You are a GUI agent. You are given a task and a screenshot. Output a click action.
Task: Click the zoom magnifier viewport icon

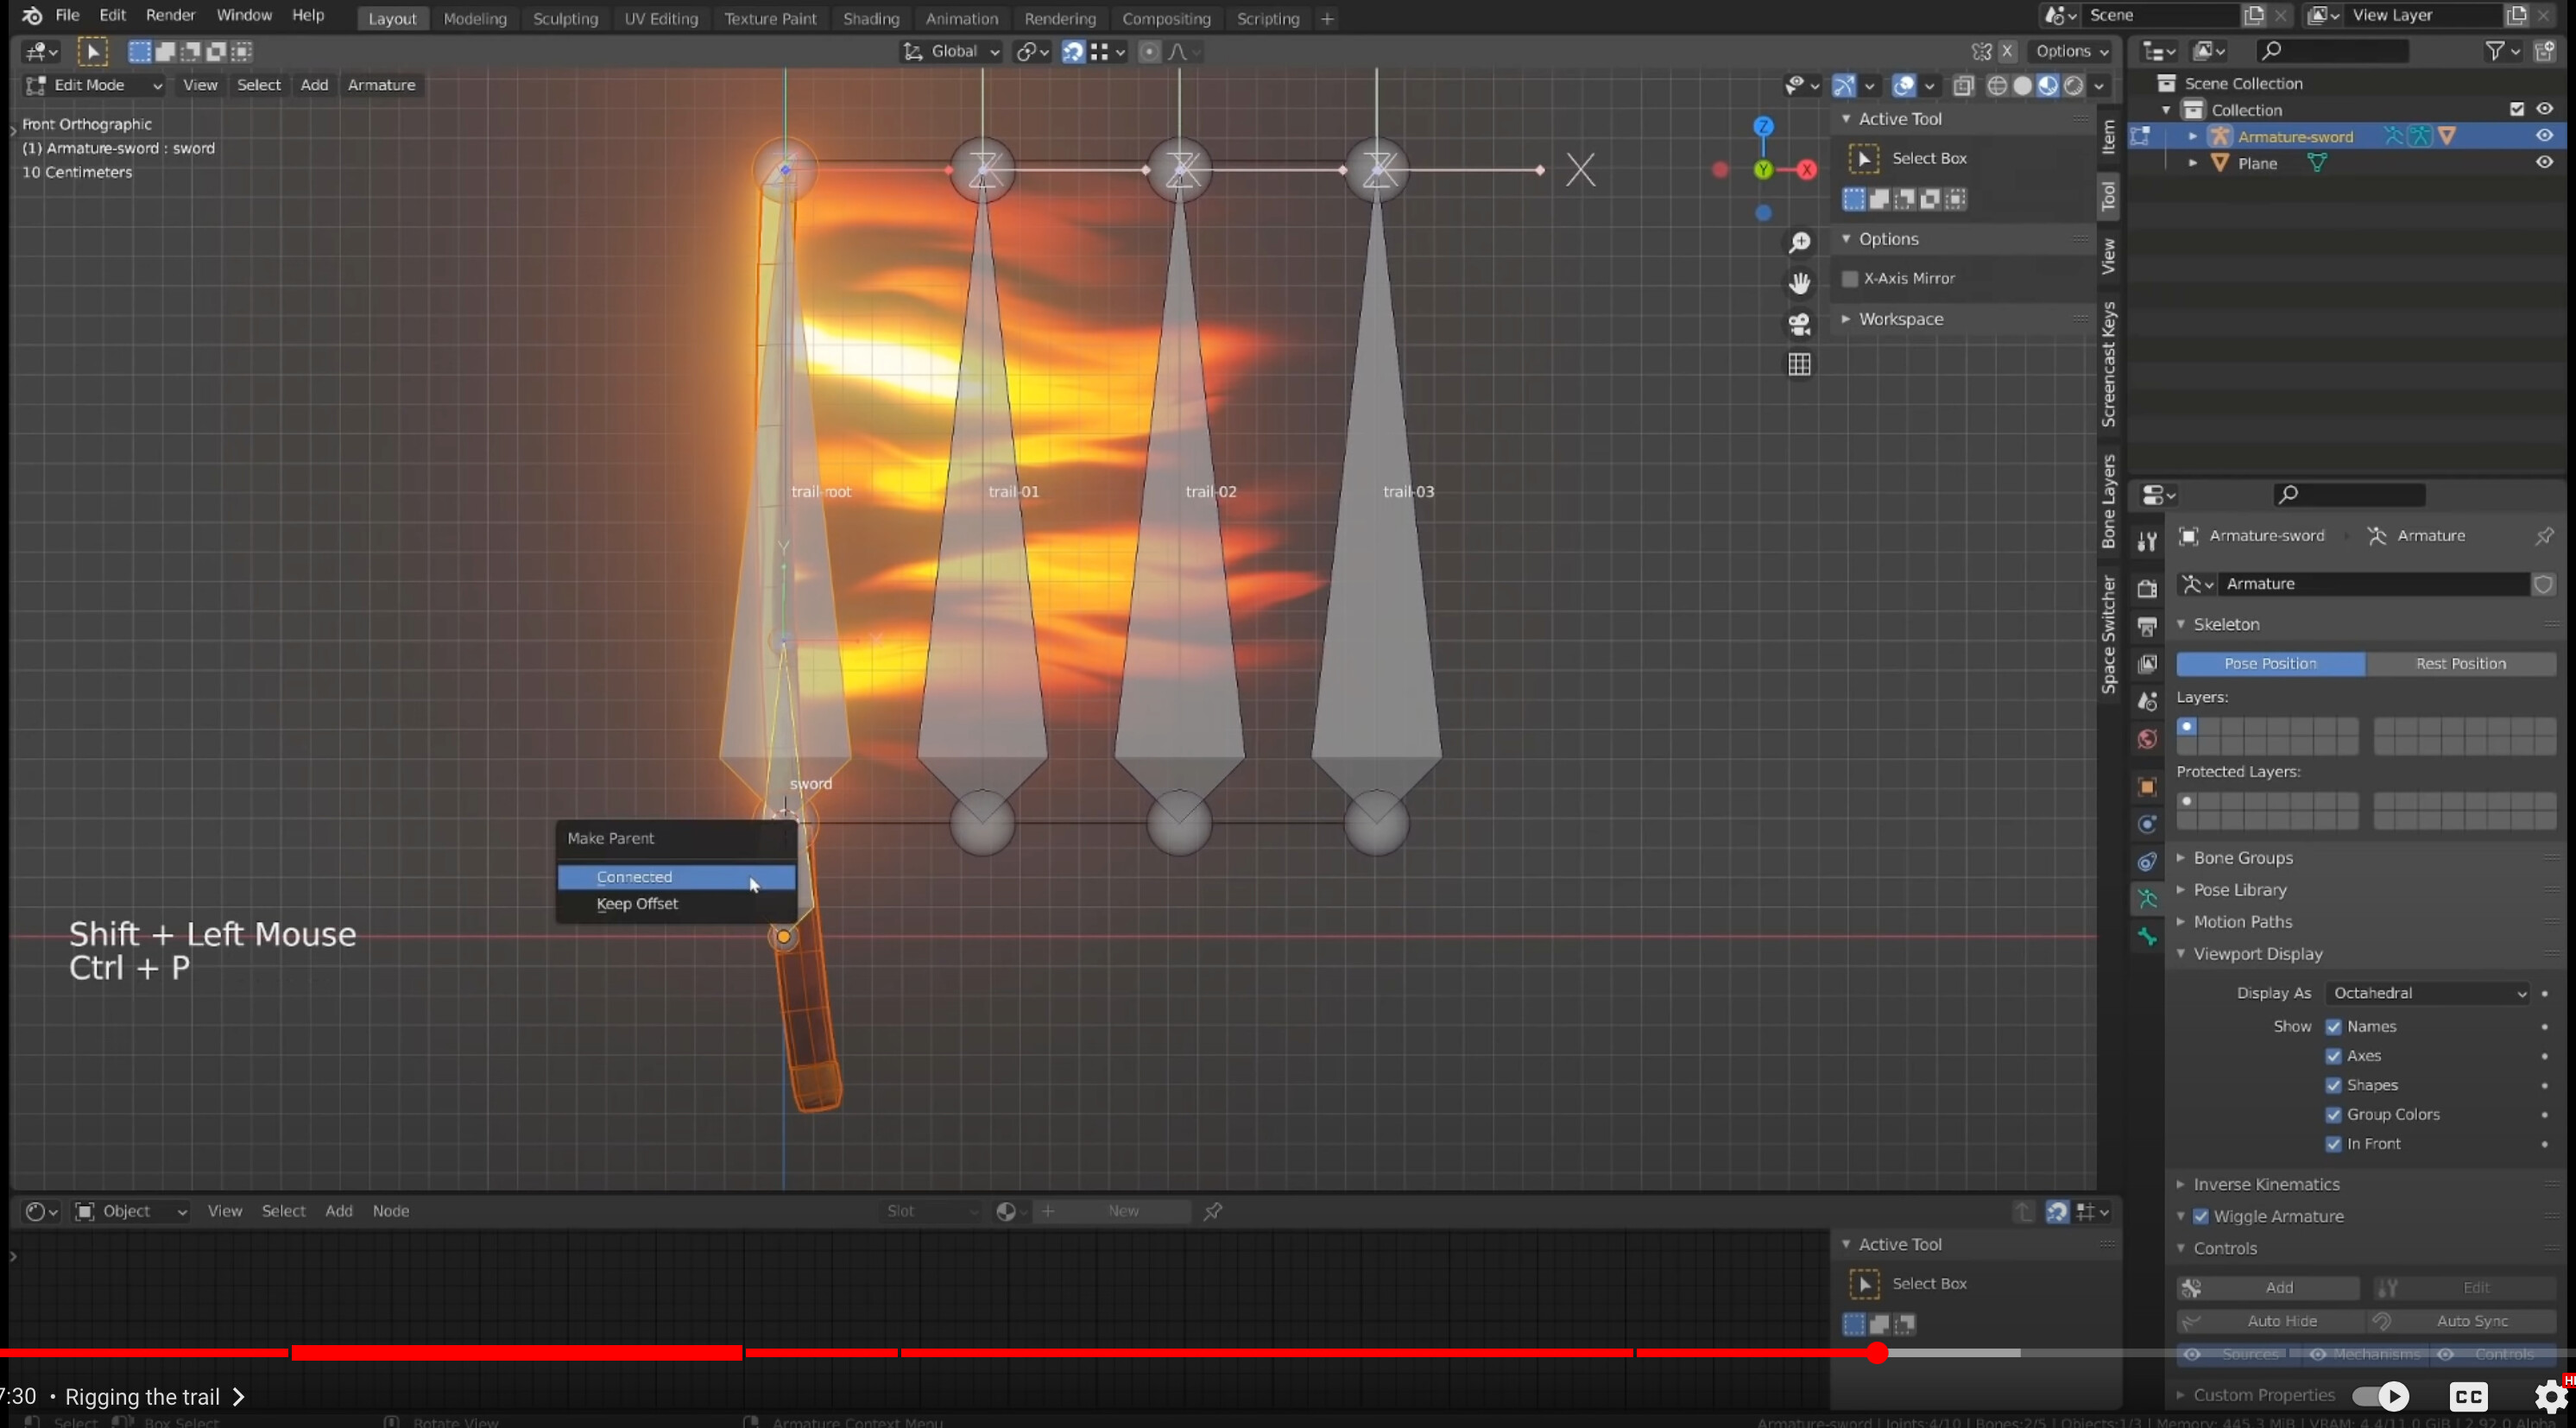1799,242
